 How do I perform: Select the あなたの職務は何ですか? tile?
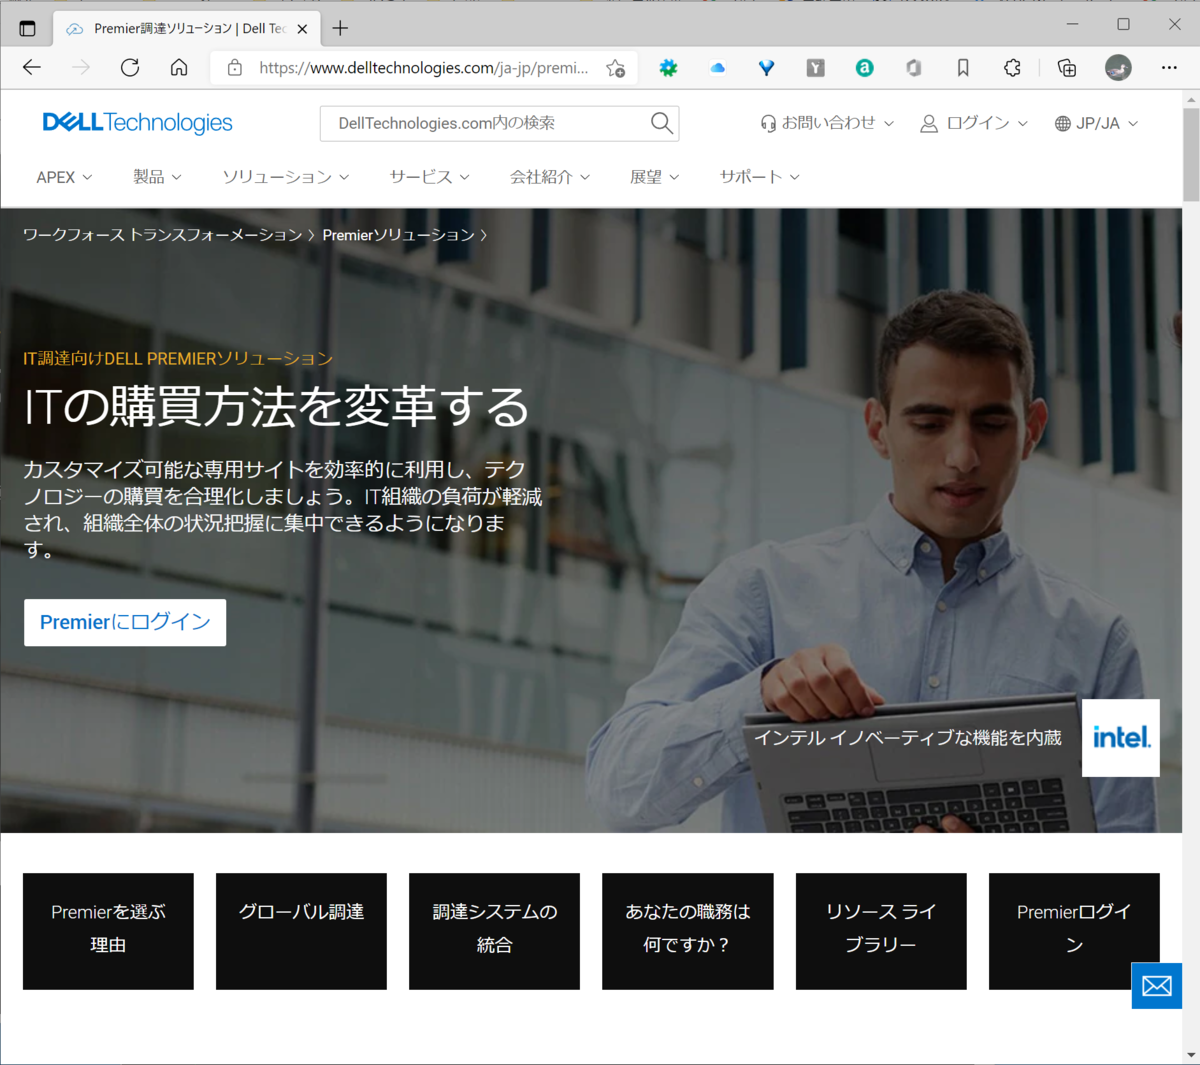[x=688, y=931]
